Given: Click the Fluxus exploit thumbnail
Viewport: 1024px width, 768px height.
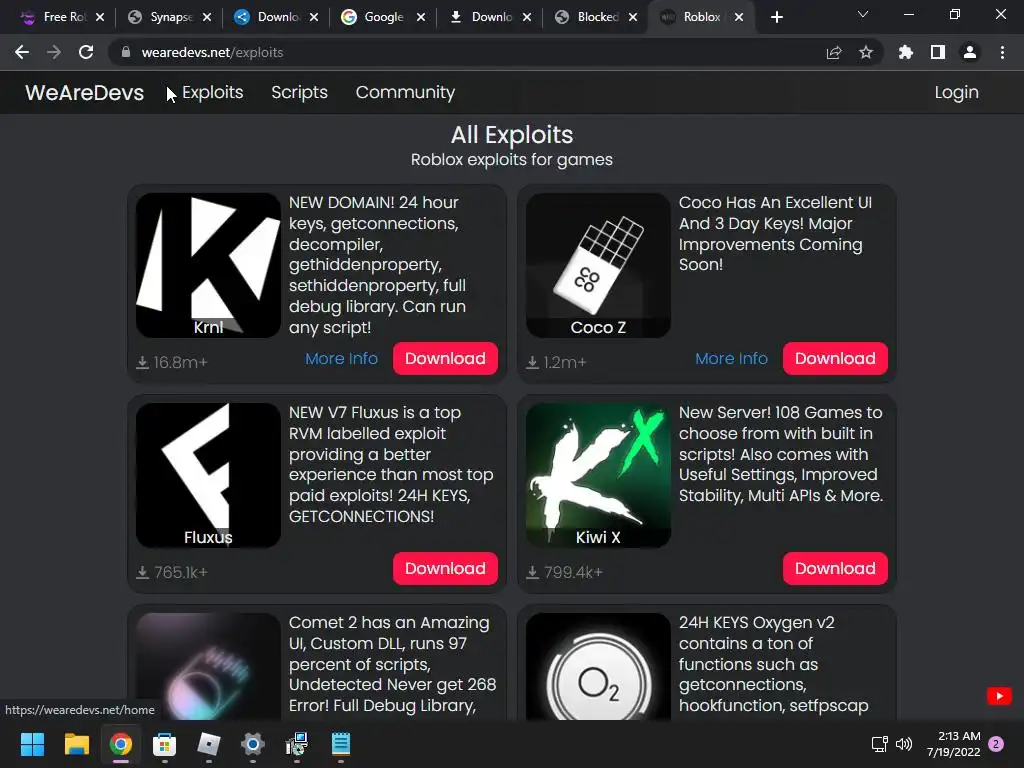Looking at the screenshot, I should [208, 475].
